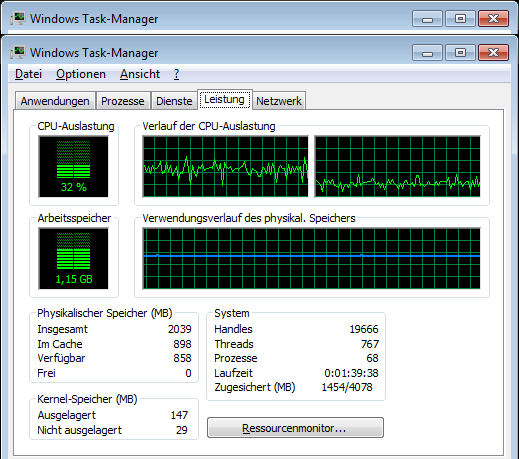Switch to the Netzwerk tab

click(x=279, y=101)
